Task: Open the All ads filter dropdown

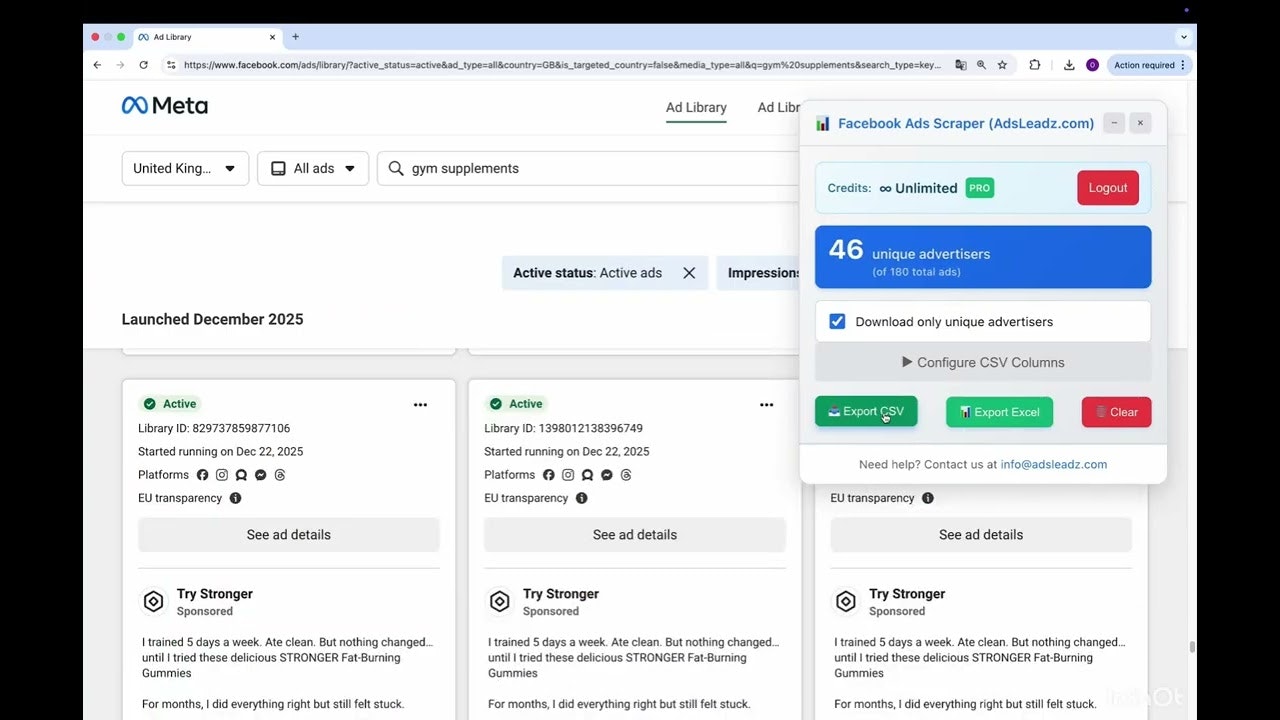Action: (x=312, y=168)
